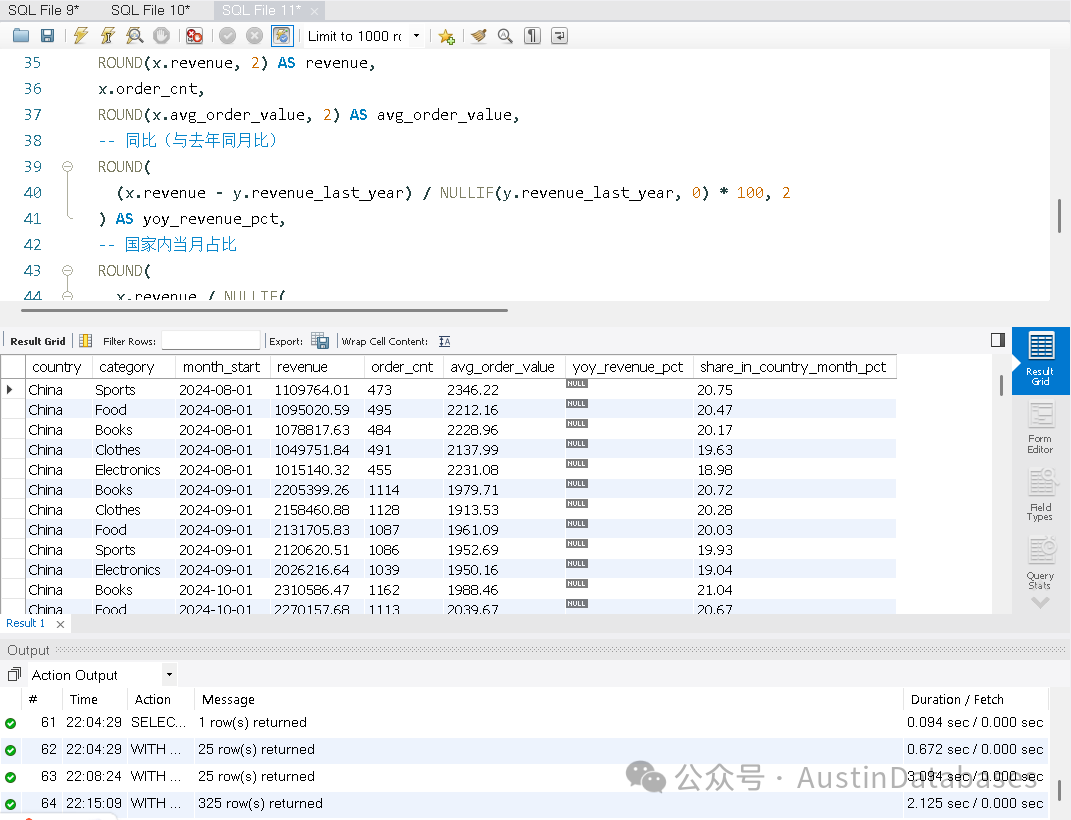Switch to the SQL File 10* tab
The width and height of the screenshot is (1071, 820).
[150, 10]
